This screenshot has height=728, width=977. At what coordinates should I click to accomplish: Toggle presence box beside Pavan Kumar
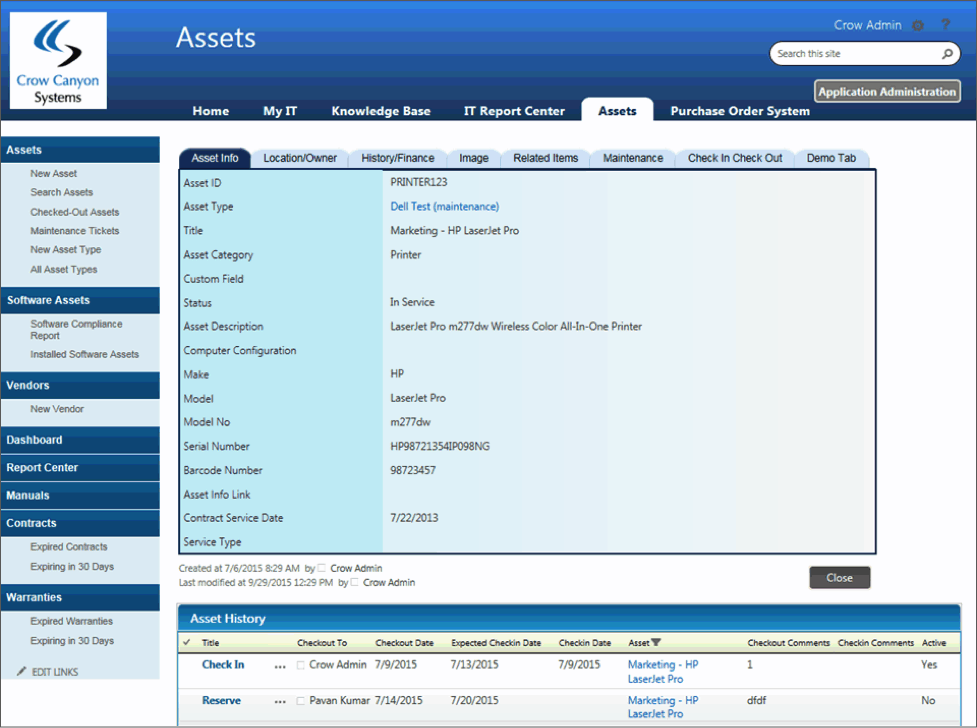(x=301, y=701)
